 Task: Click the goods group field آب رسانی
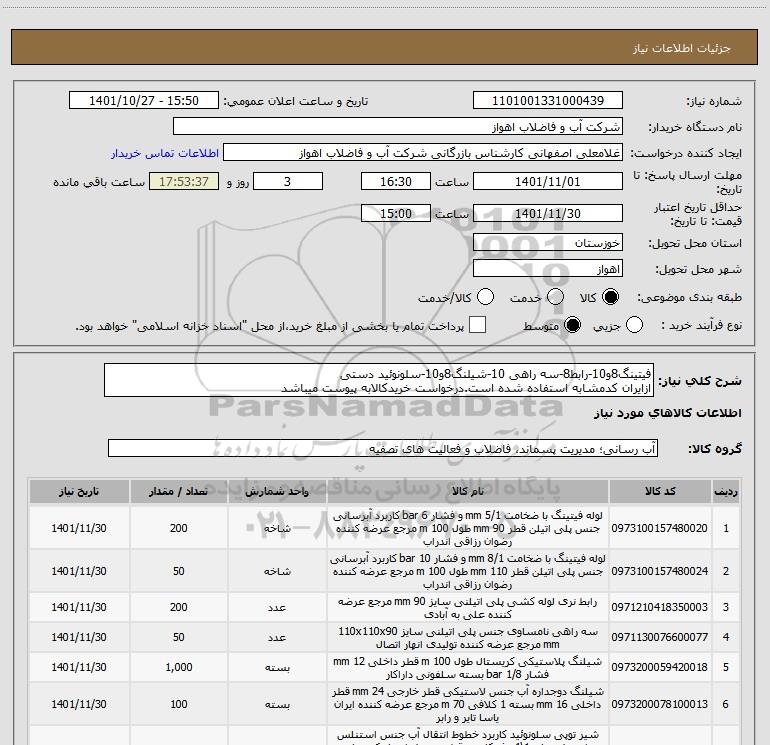[383, 448]
